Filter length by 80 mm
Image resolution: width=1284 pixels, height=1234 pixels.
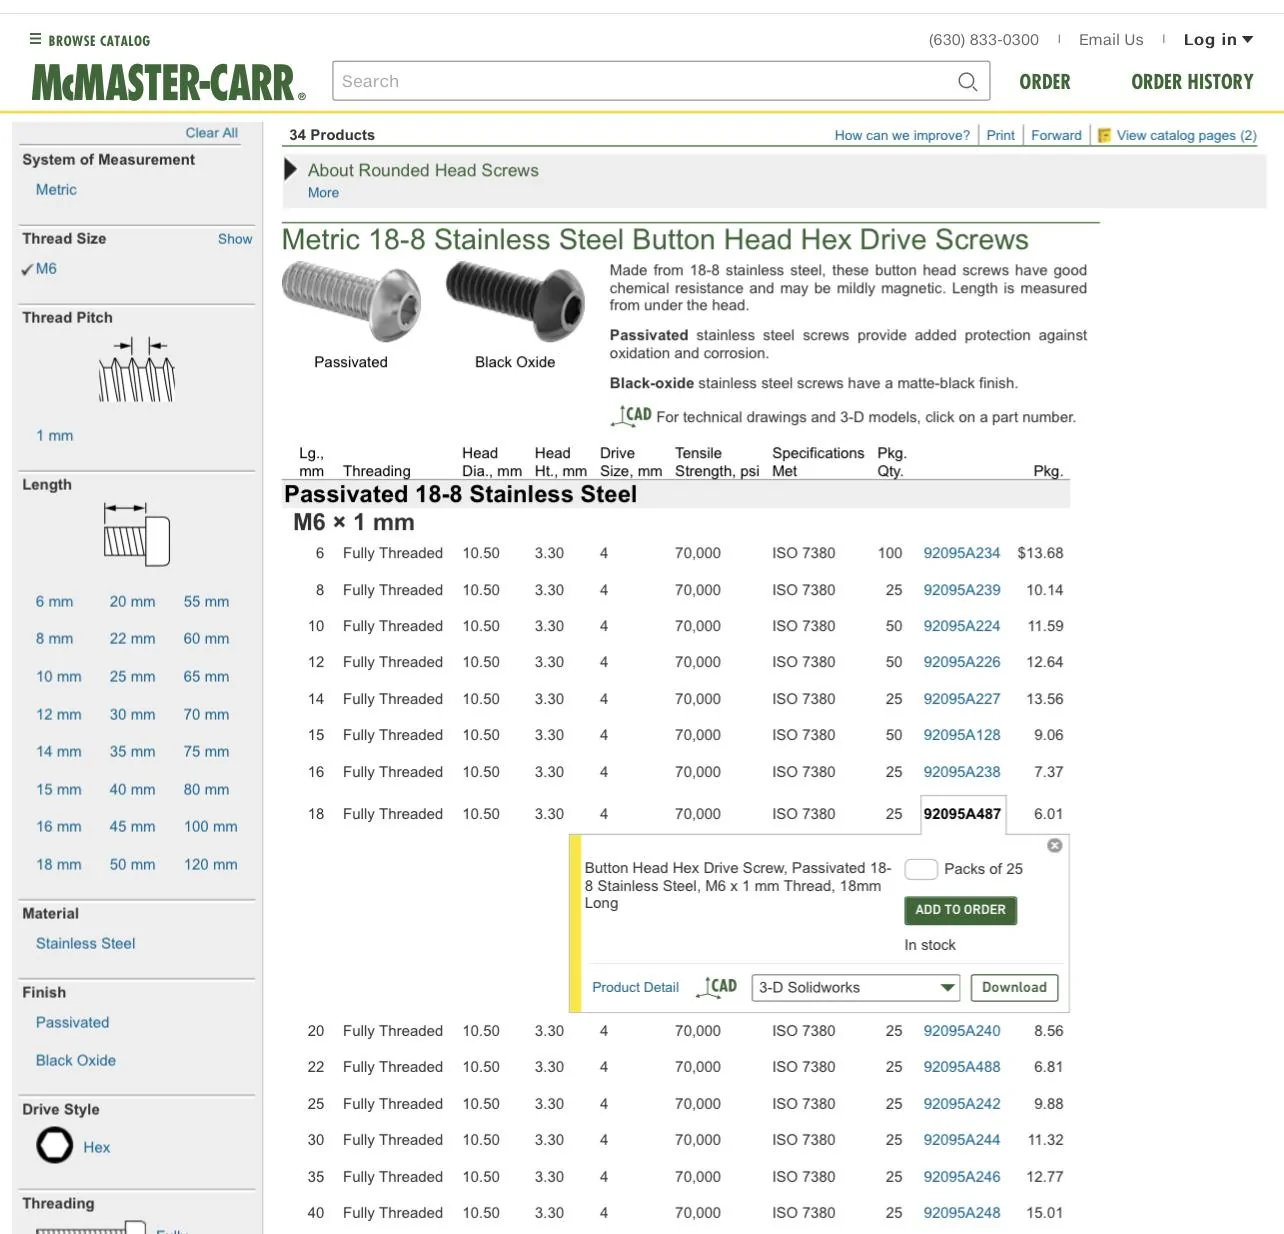pos(206,790)
